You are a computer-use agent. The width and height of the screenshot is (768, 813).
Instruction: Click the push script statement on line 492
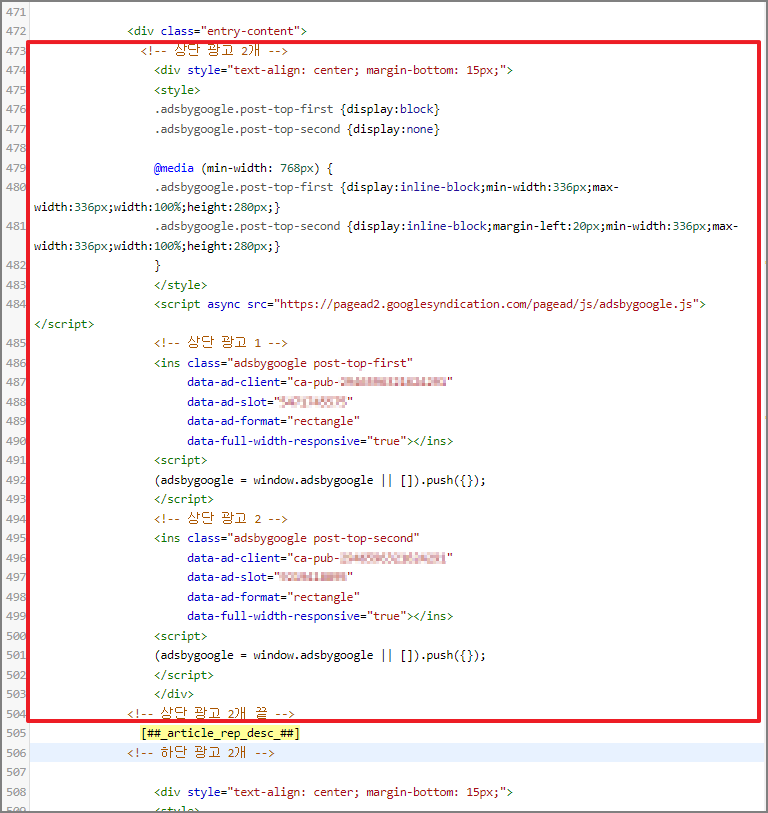[x=320, y=481]
